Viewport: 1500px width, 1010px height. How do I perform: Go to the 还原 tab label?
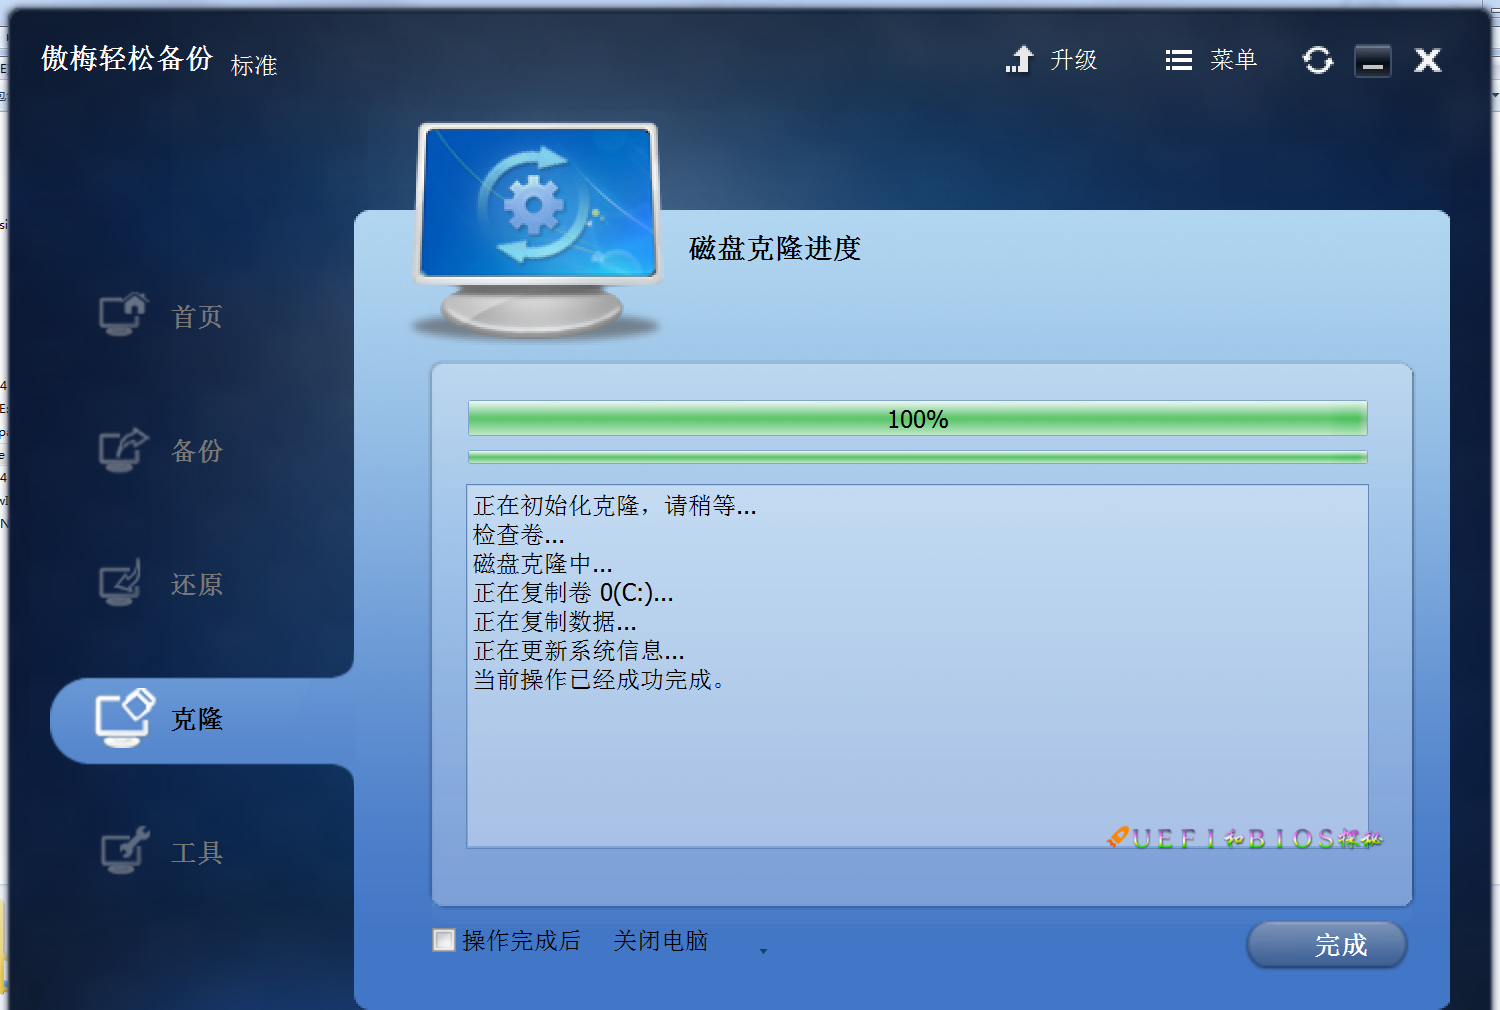197,585
